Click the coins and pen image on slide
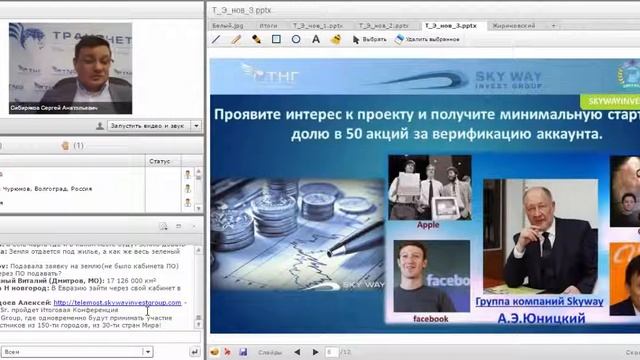 coord(297,235)
